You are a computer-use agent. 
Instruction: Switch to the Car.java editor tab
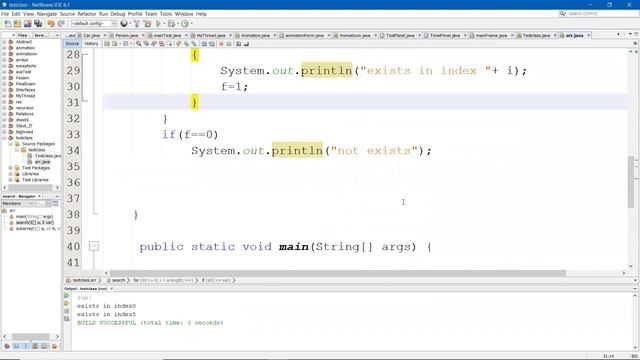pos(91,36)
